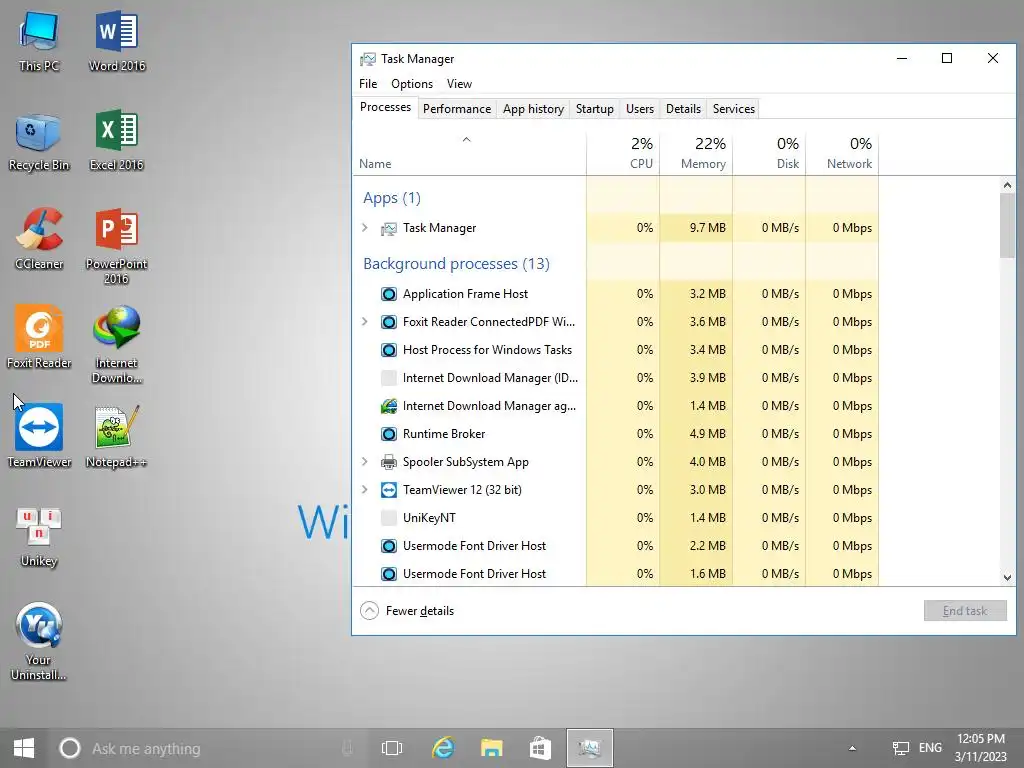Image resolution: width=1024 pixels, height=768 pixels.
Task: Click the End task button
Action: [x=965, y=611]
